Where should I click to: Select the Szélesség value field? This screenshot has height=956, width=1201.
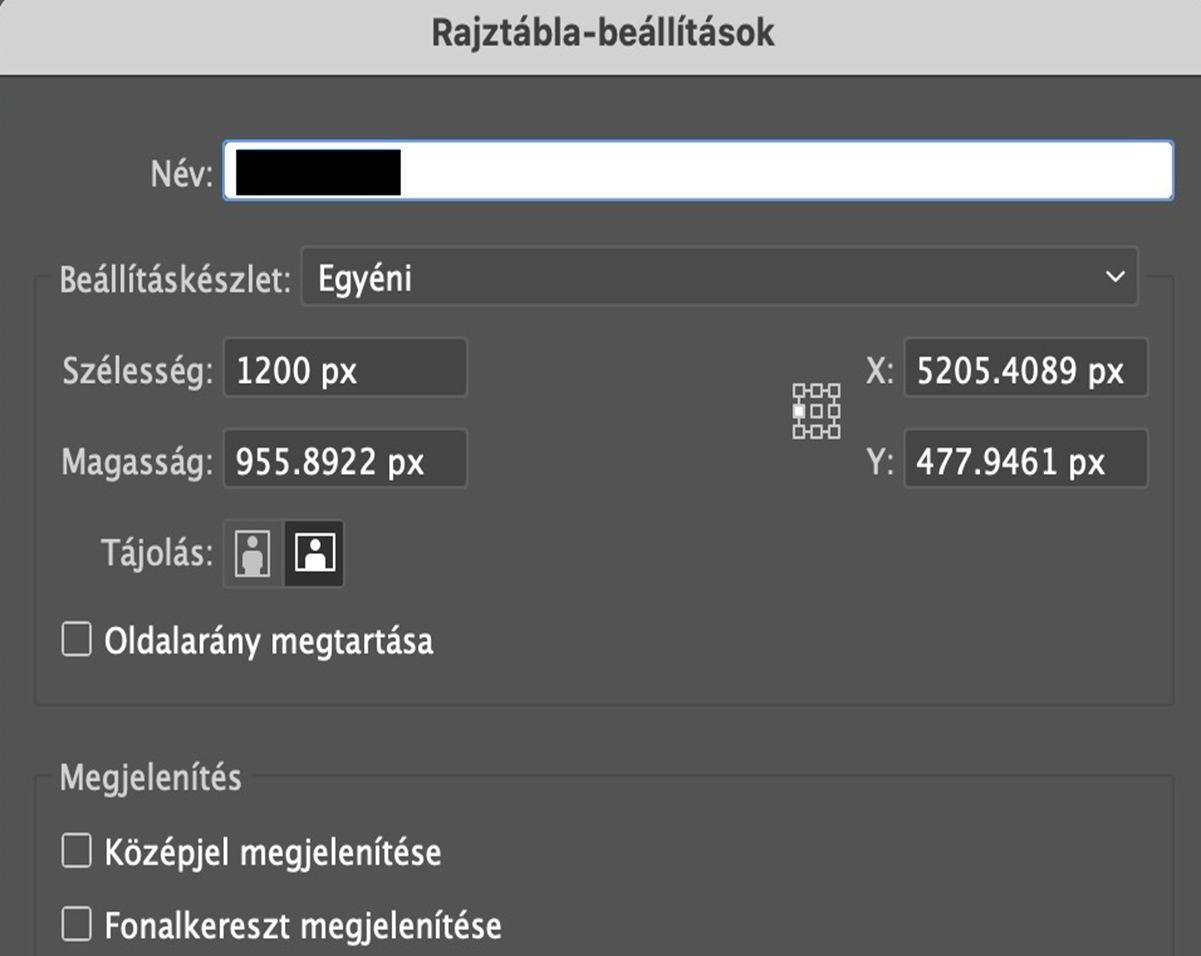(345, 368)
